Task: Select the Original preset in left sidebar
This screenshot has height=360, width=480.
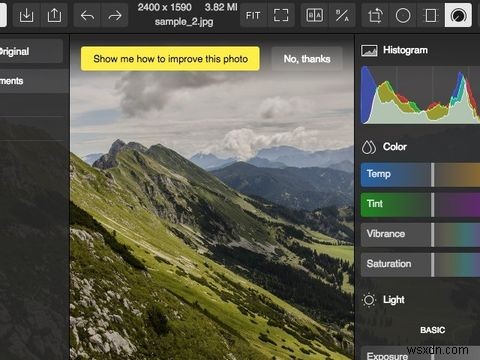Action: point(31,51)
